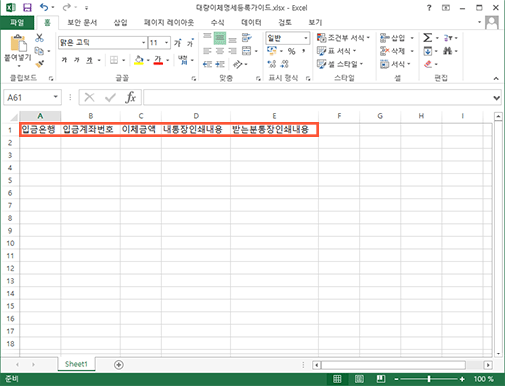Switch to Page Layout view in status bar
The width and height of the screenshot is (505, 386).
click(x=359, y=379)
